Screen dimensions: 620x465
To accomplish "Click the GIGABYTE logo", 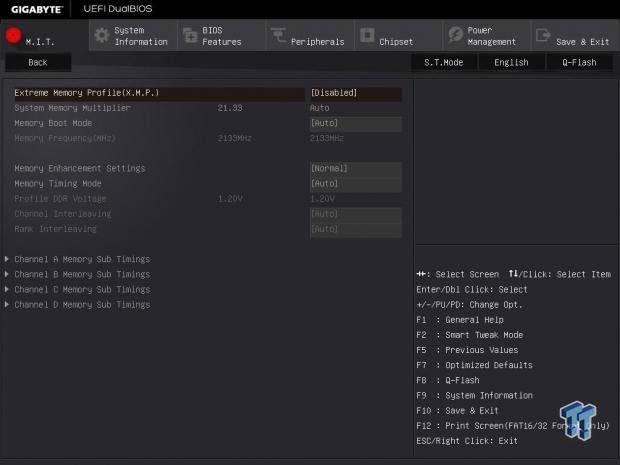I will (x=36, y=8).
